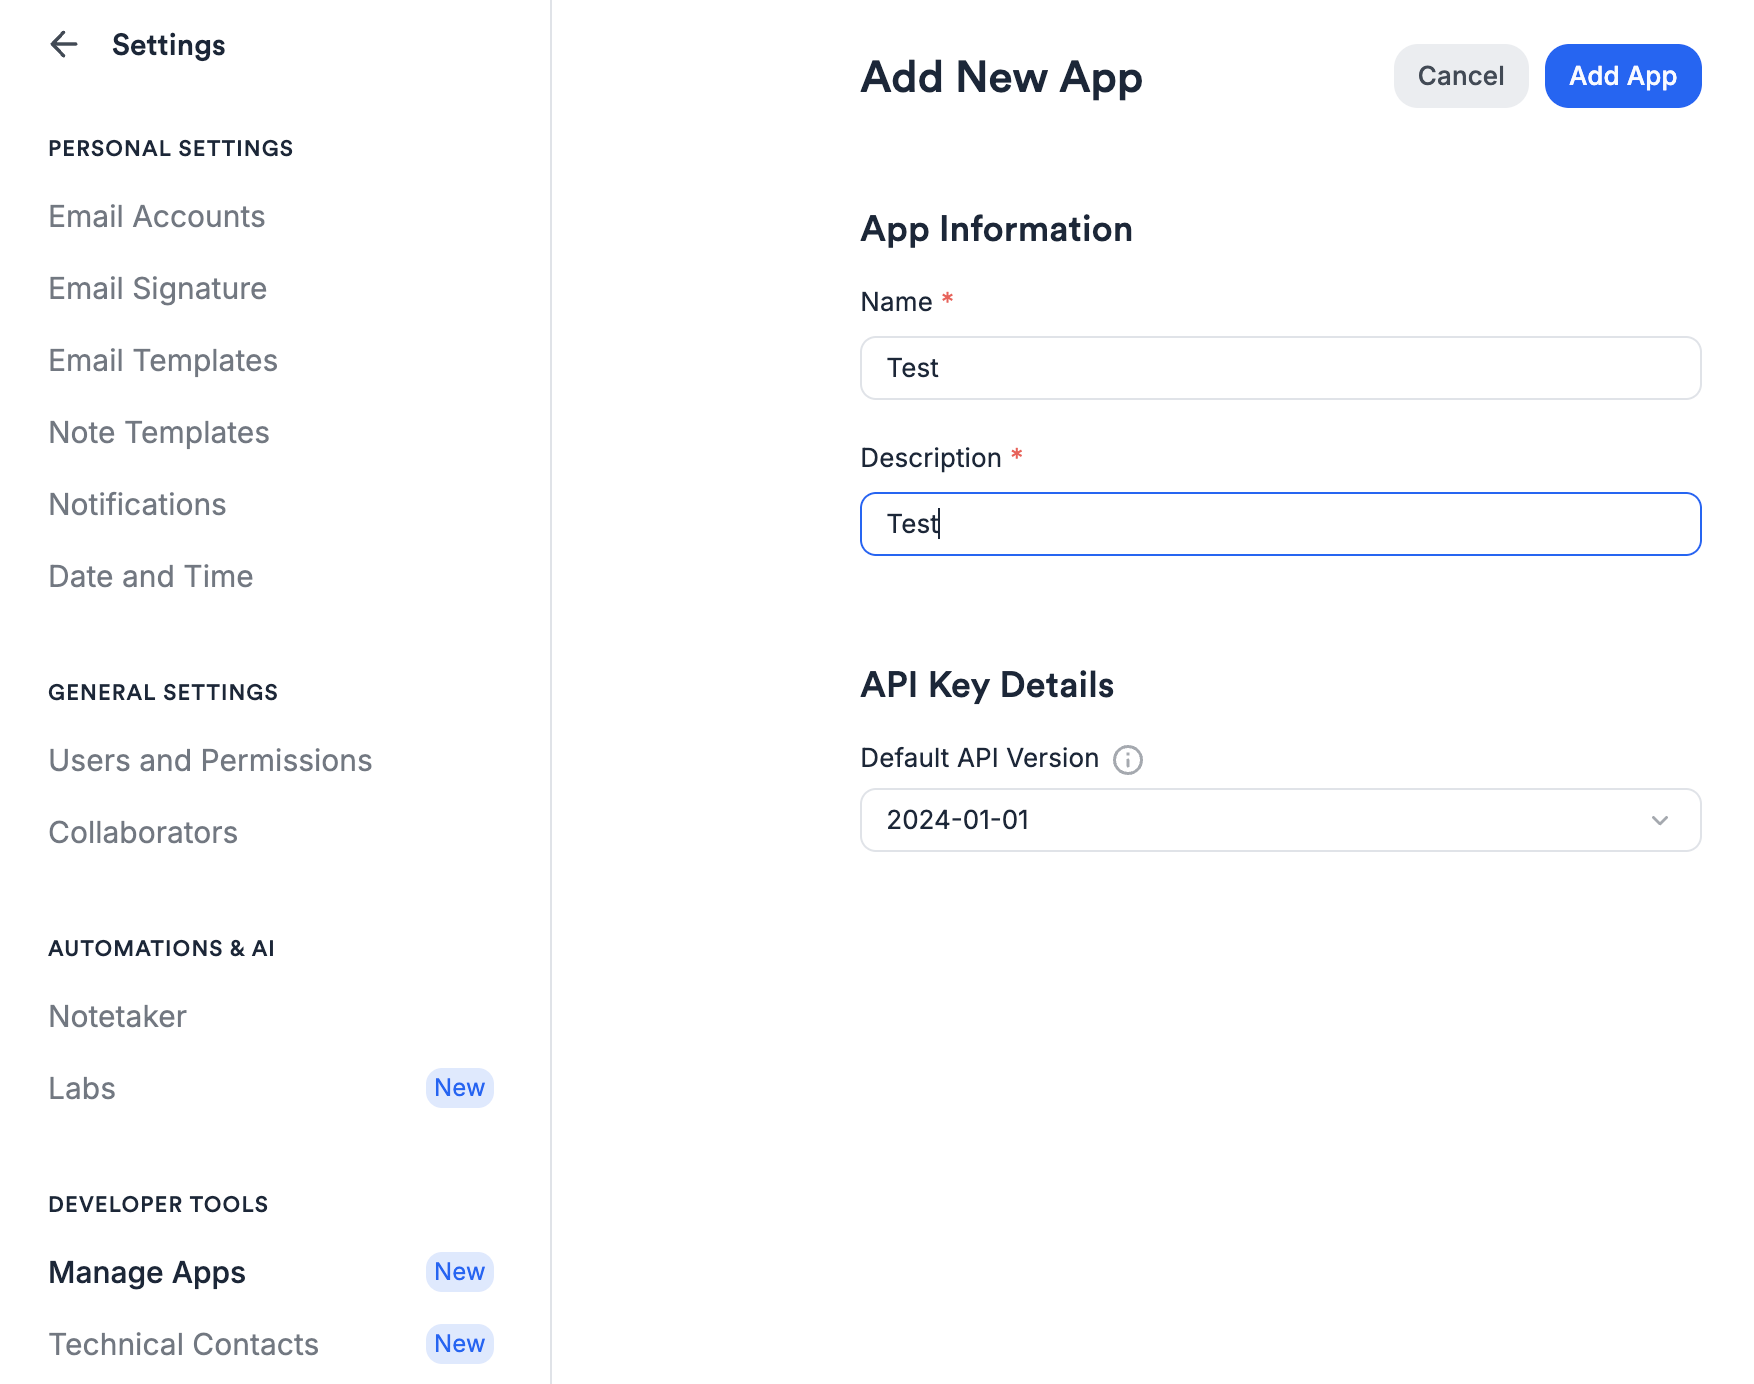Open Email Accounts settings
Image resolution: width=1754 pixels, height=1384 pixels.
[157, 216]
